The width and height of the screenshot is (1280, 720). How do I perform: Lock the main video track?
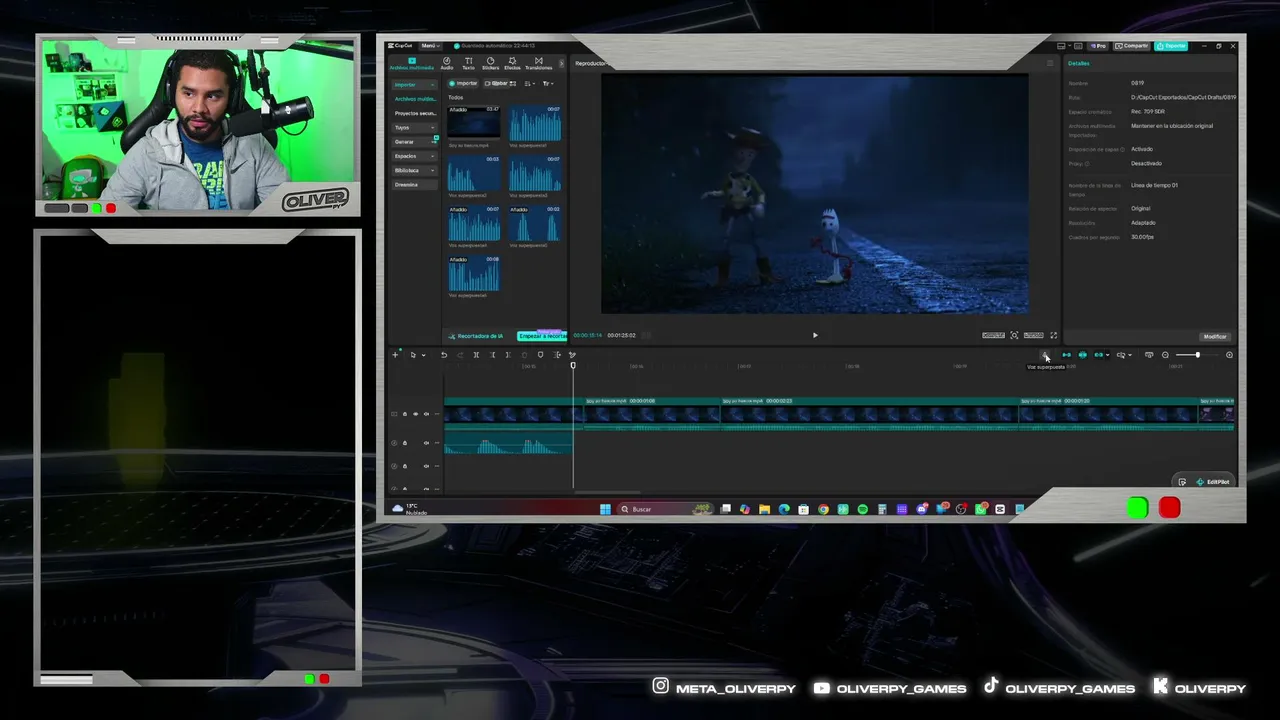tap(405, 414)
